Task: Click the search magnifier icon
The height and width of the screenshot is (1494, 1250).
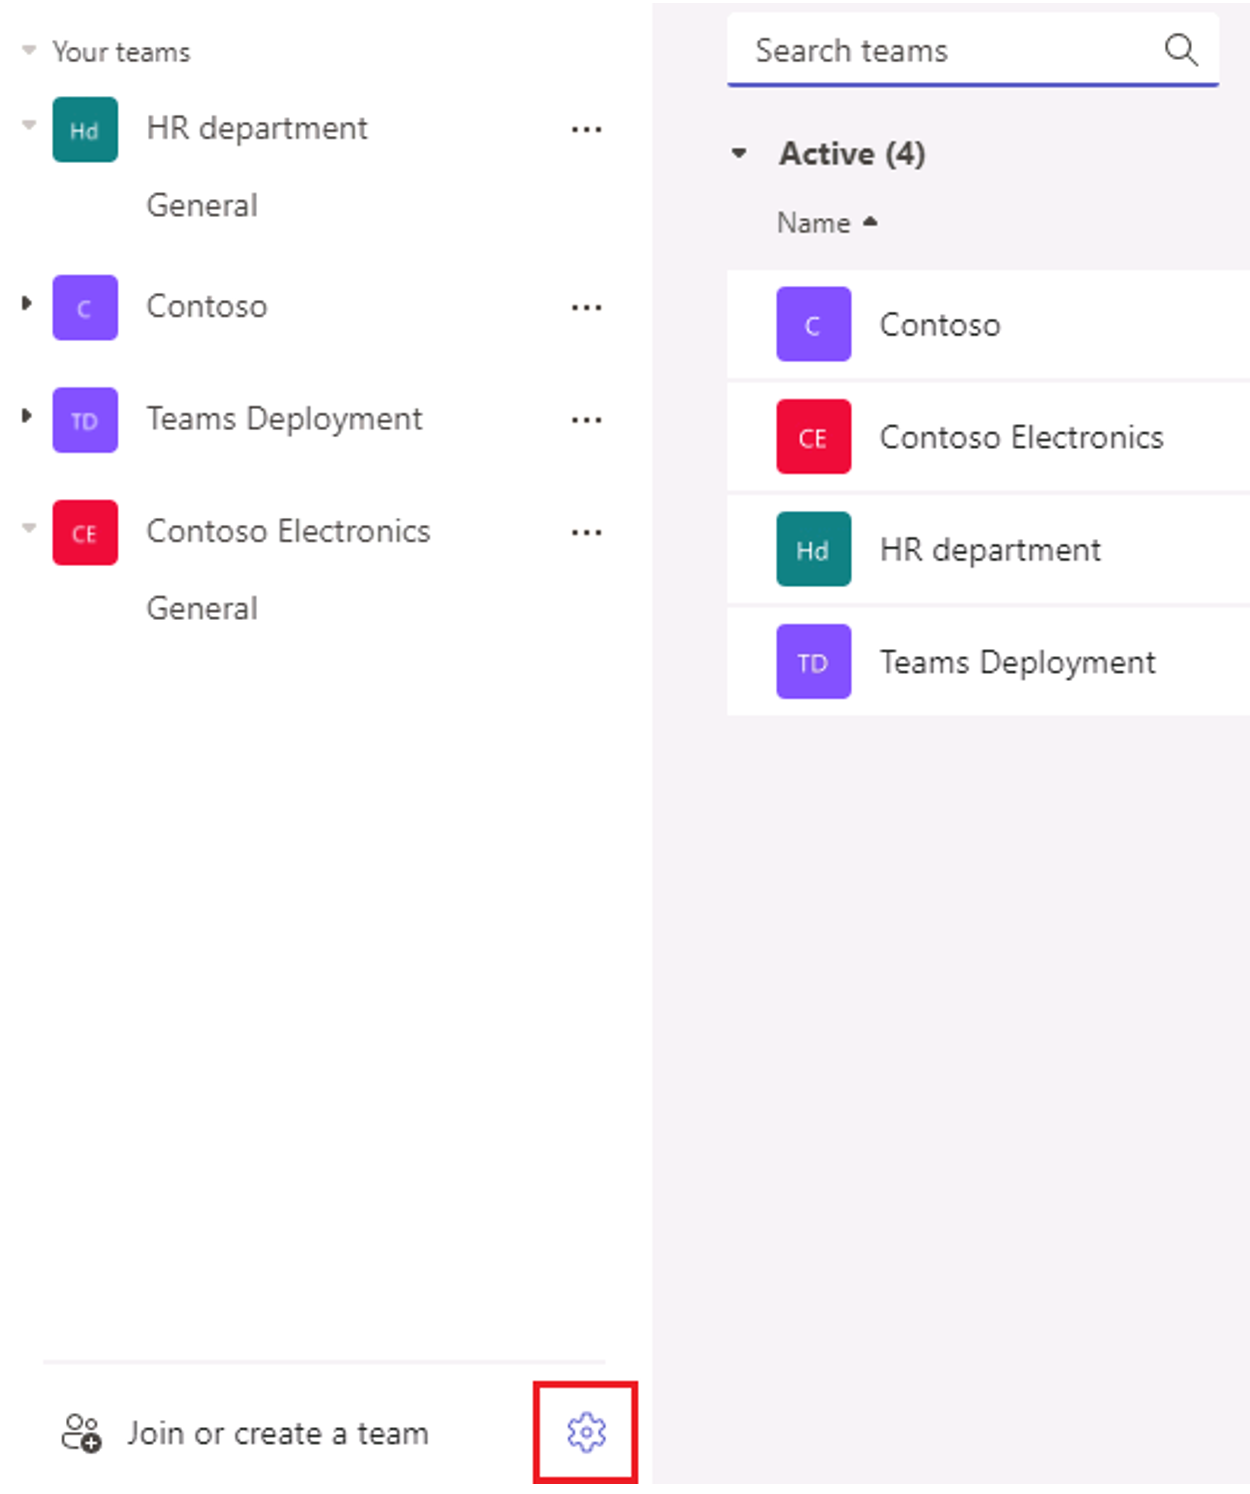Action: pos(1181,49)
